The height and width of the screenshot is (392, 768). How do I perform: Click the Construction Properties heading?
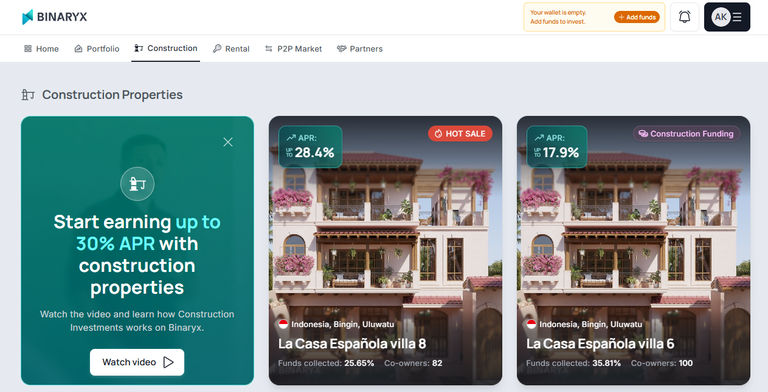click(112, 95)
